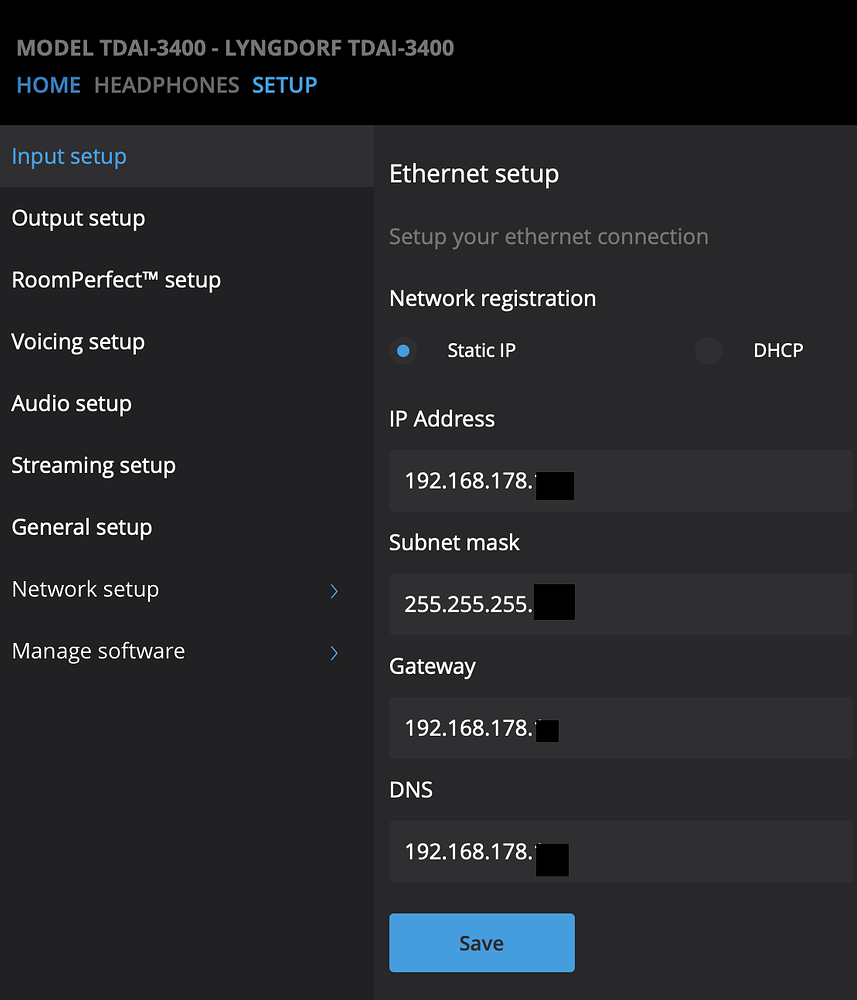This screenshot has height=1000, width=857.
Task: Click into the IP Address field
Action: point(620,481)
